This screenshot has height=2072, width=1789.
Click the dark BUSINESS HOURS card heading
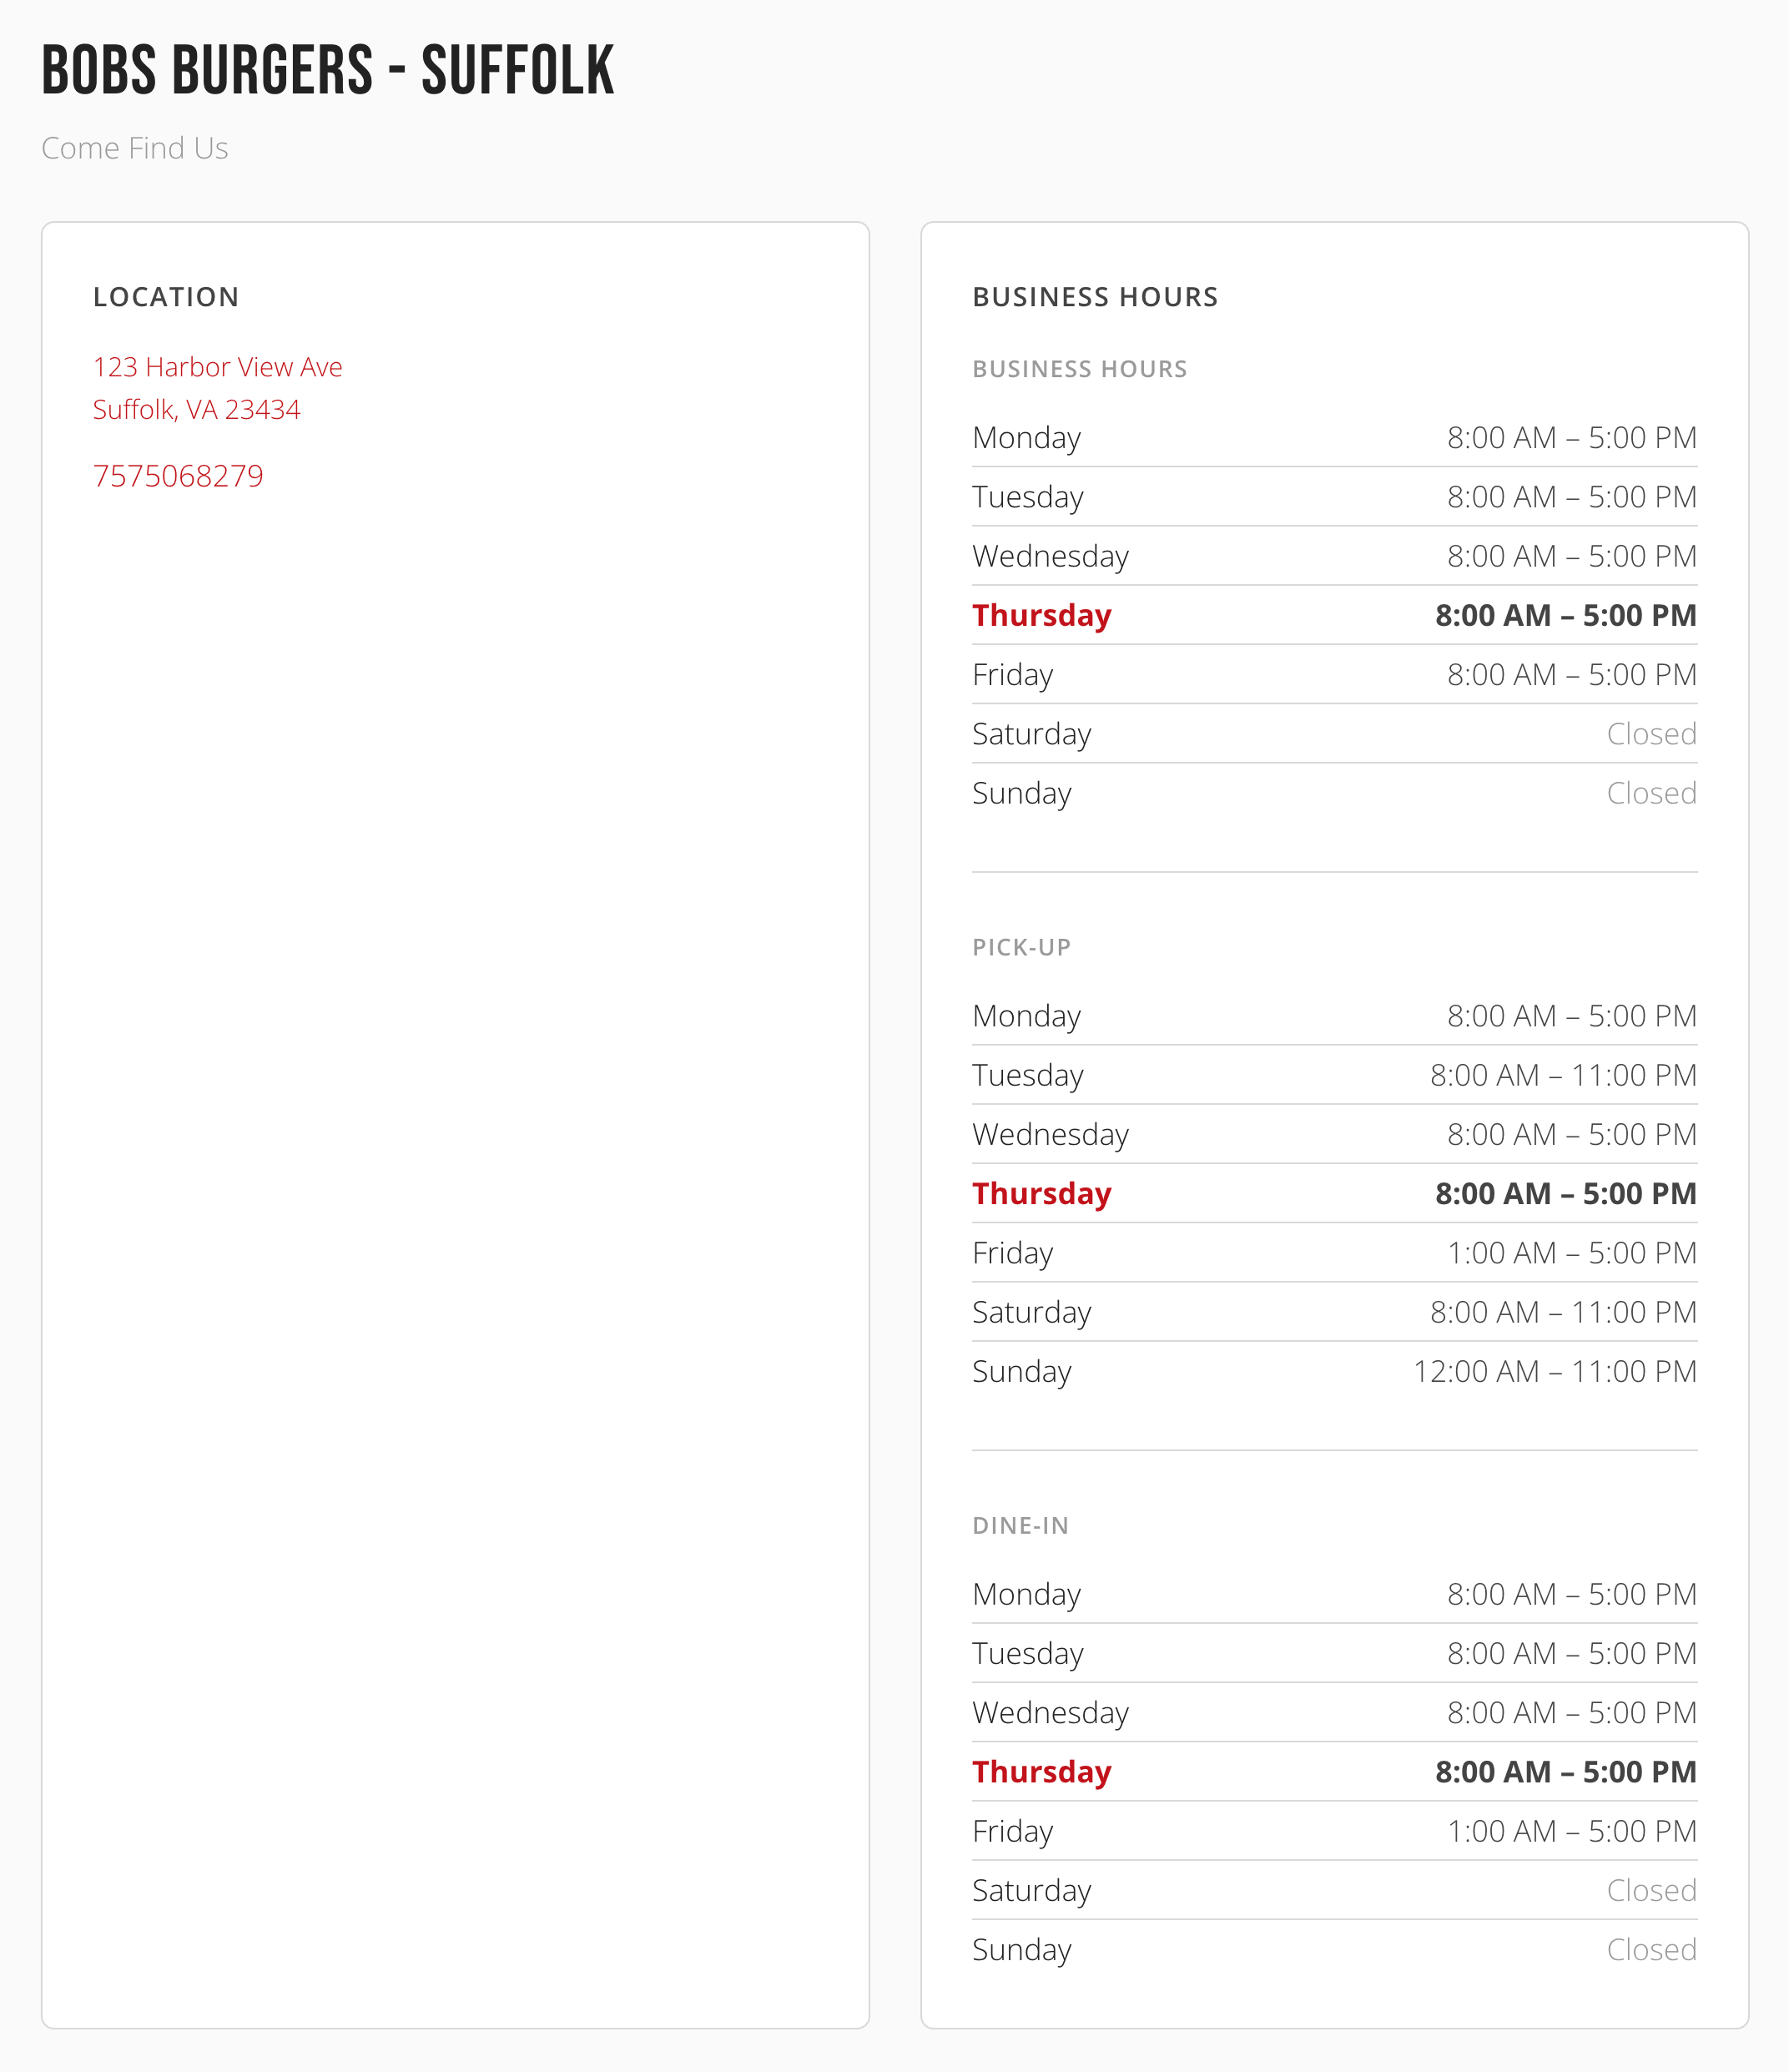pos(1095,297)
